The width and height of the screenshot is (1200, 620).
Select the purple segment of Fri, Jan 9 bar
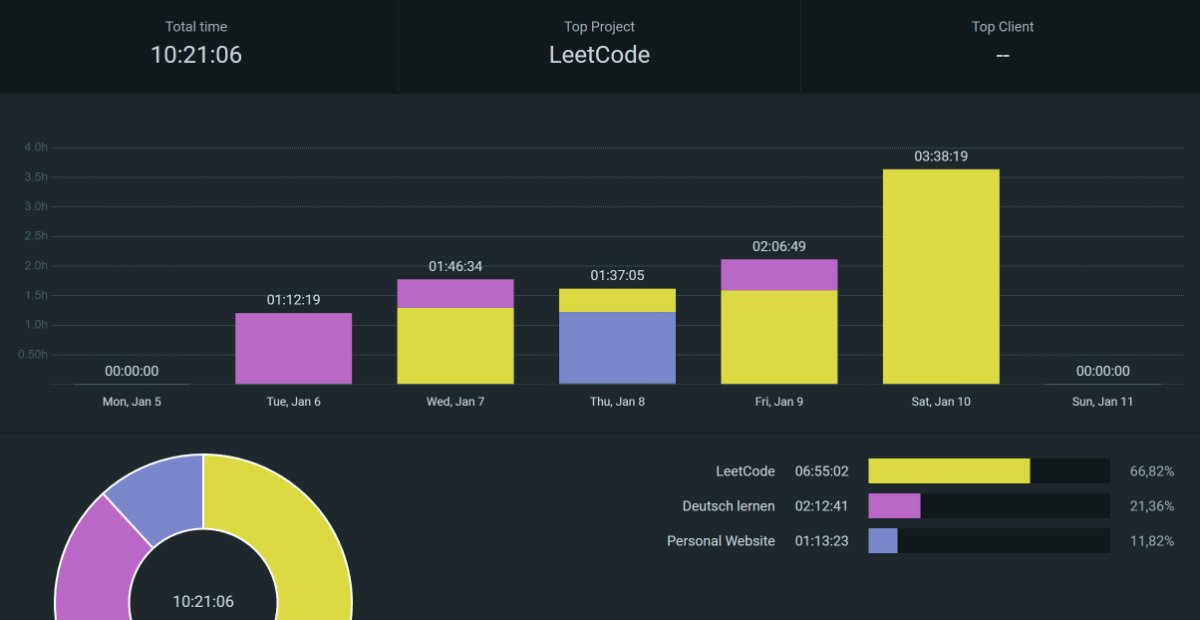779,274
